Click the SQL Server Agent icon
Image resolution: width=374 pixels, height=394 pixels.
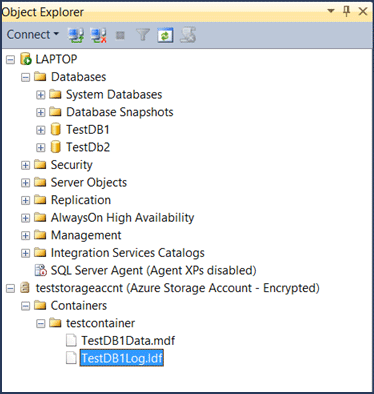[41, 270]
